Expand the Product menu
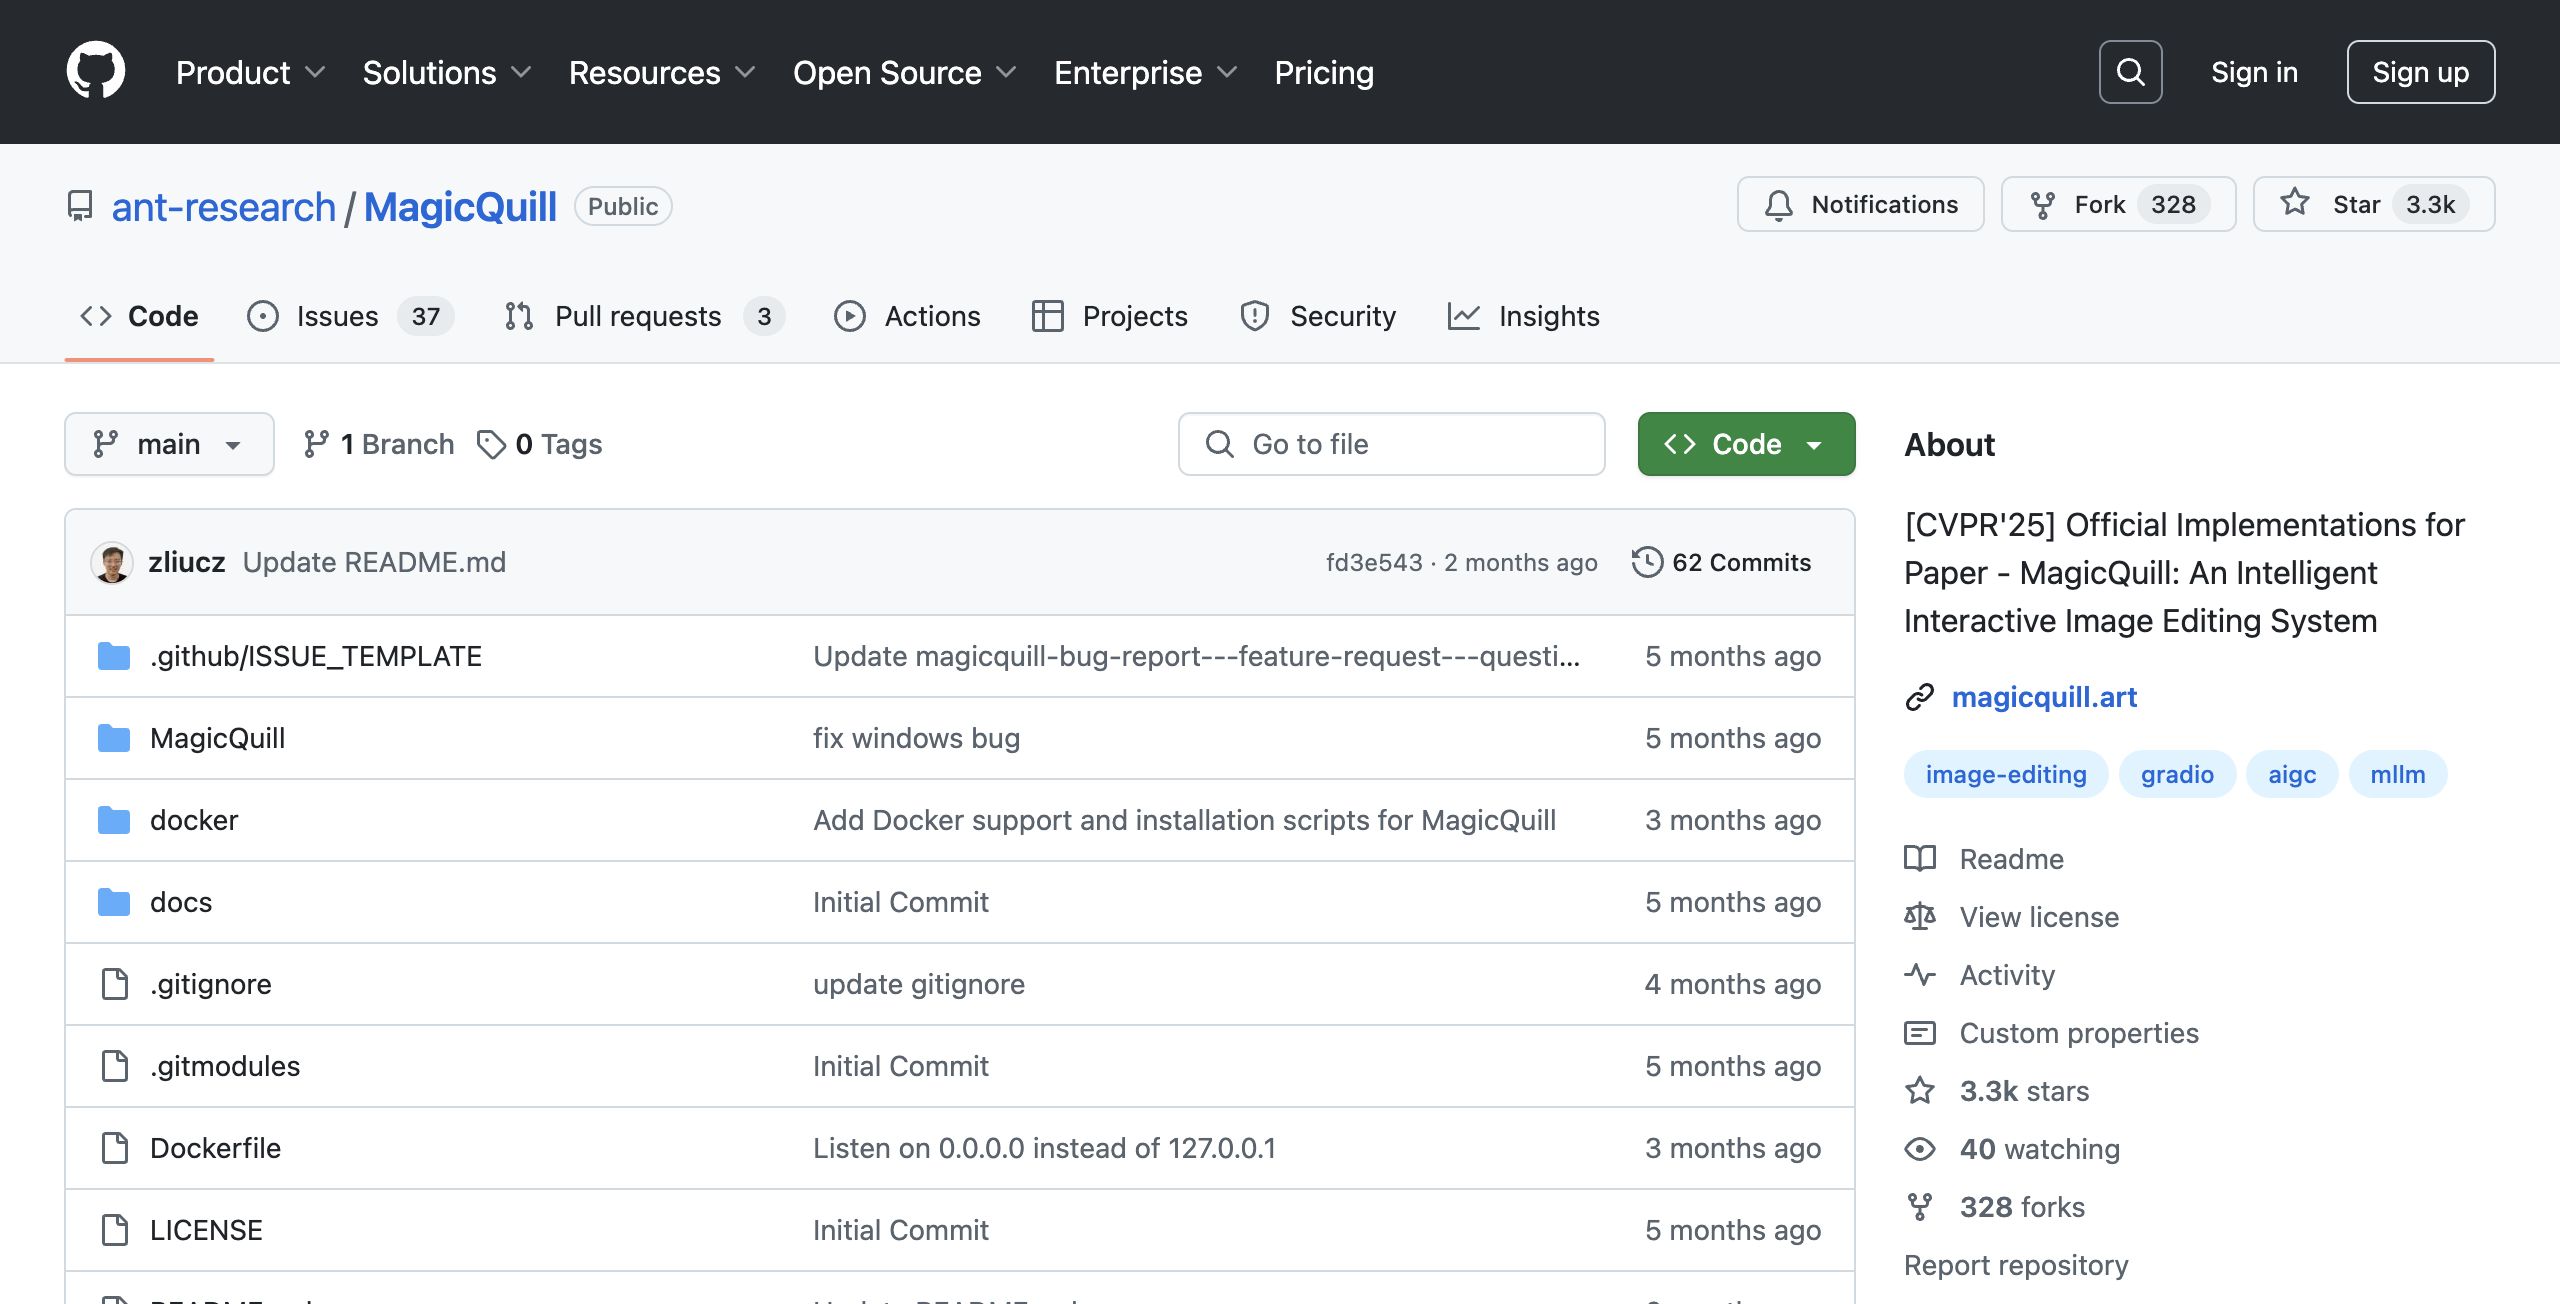This screenshot has width=2560, height=1304. tap(250, 72)
